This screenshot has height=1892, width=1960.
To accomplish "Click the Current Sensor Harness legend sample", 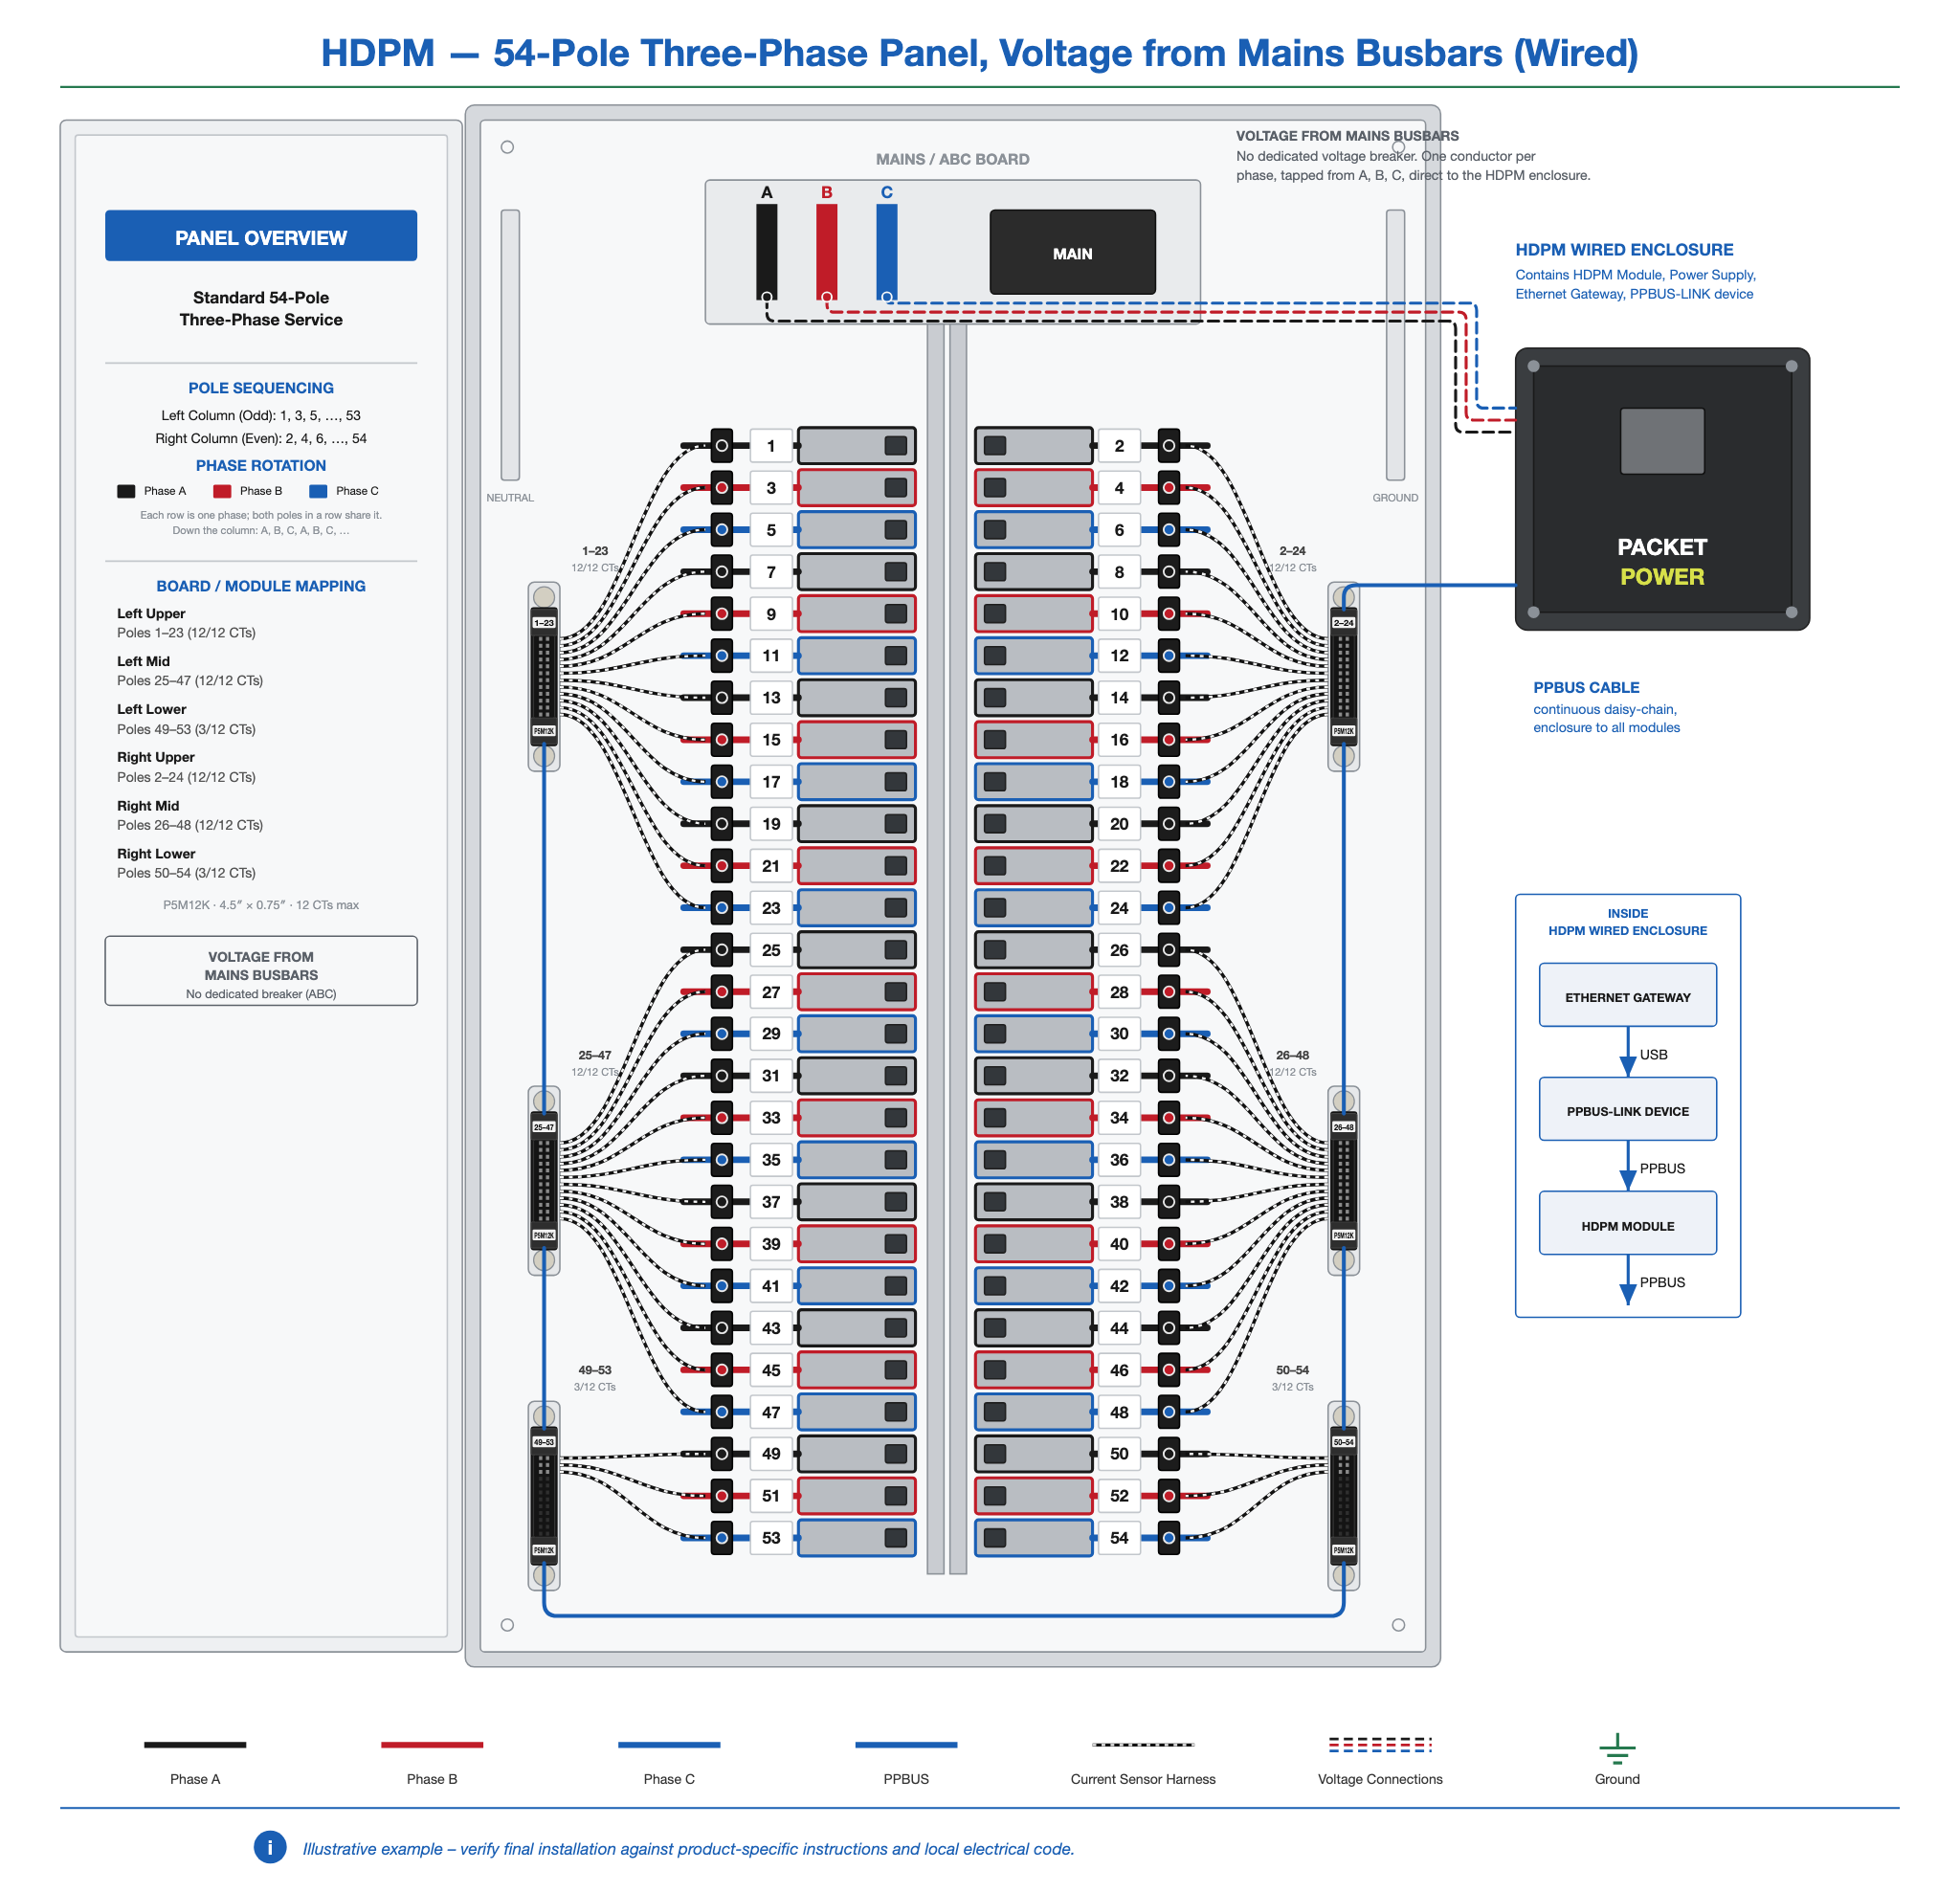I will pos(1143,1745).
